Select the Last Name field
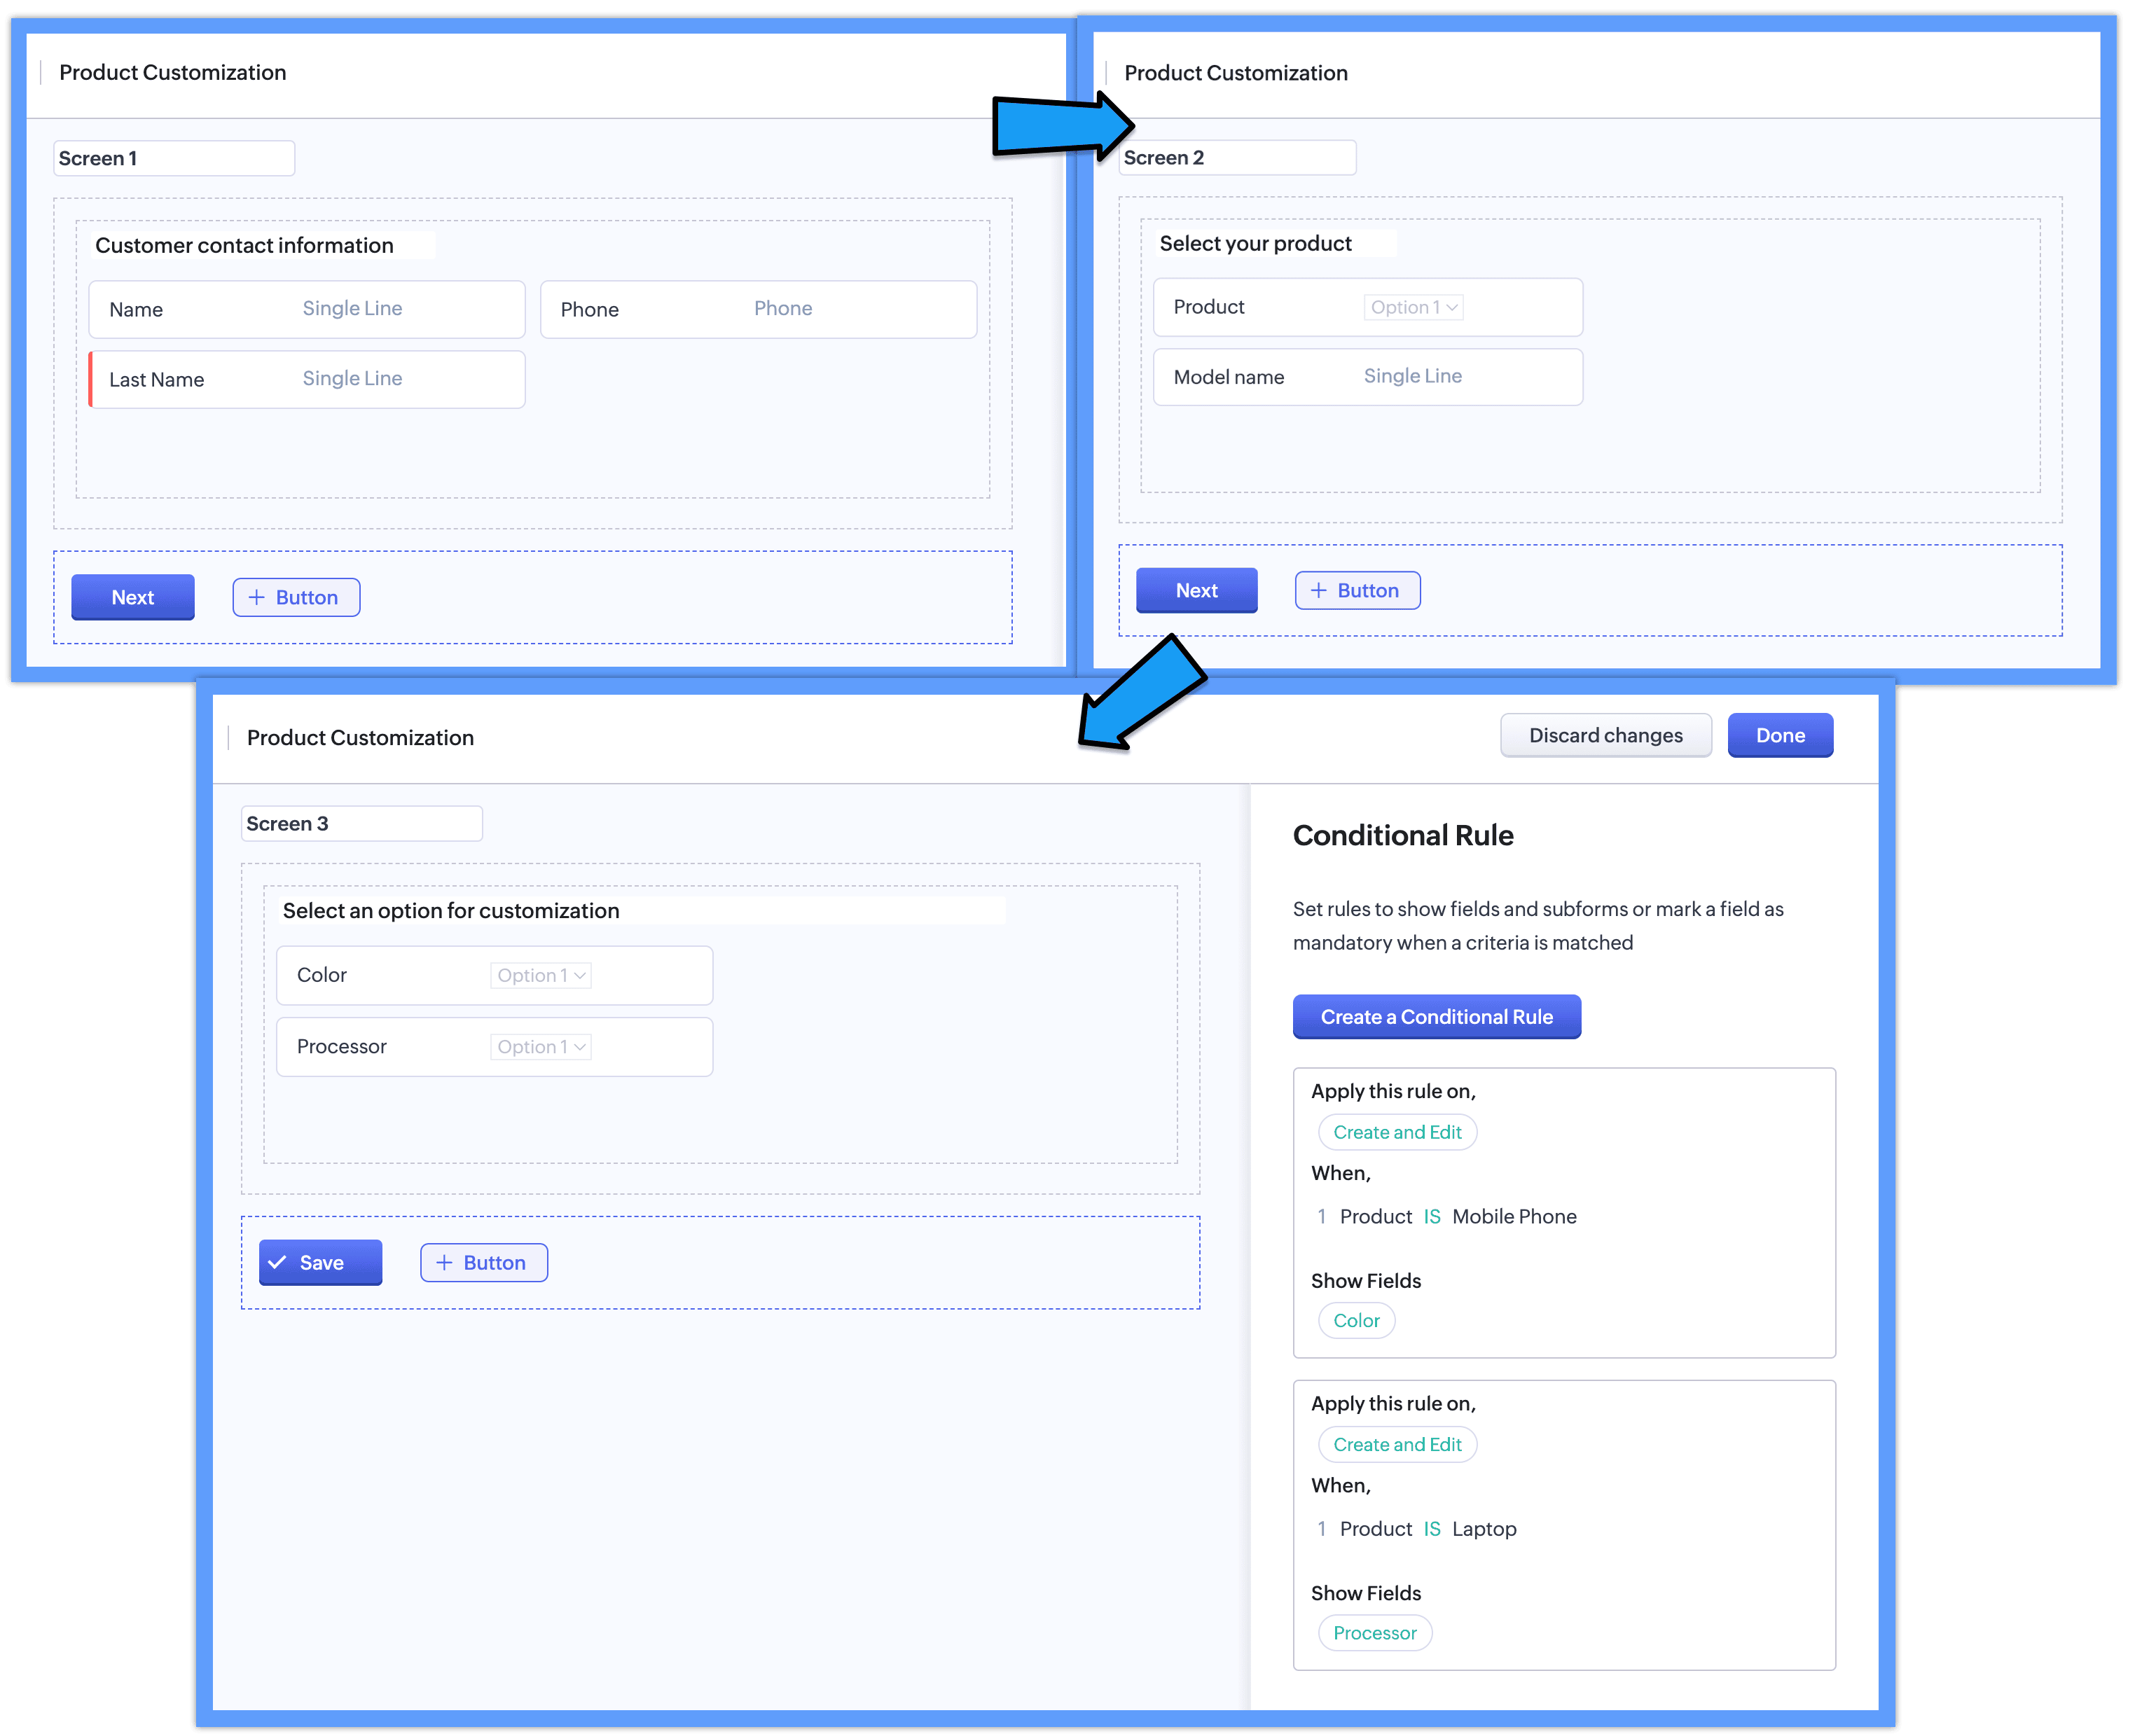 (x=307, y=379)
